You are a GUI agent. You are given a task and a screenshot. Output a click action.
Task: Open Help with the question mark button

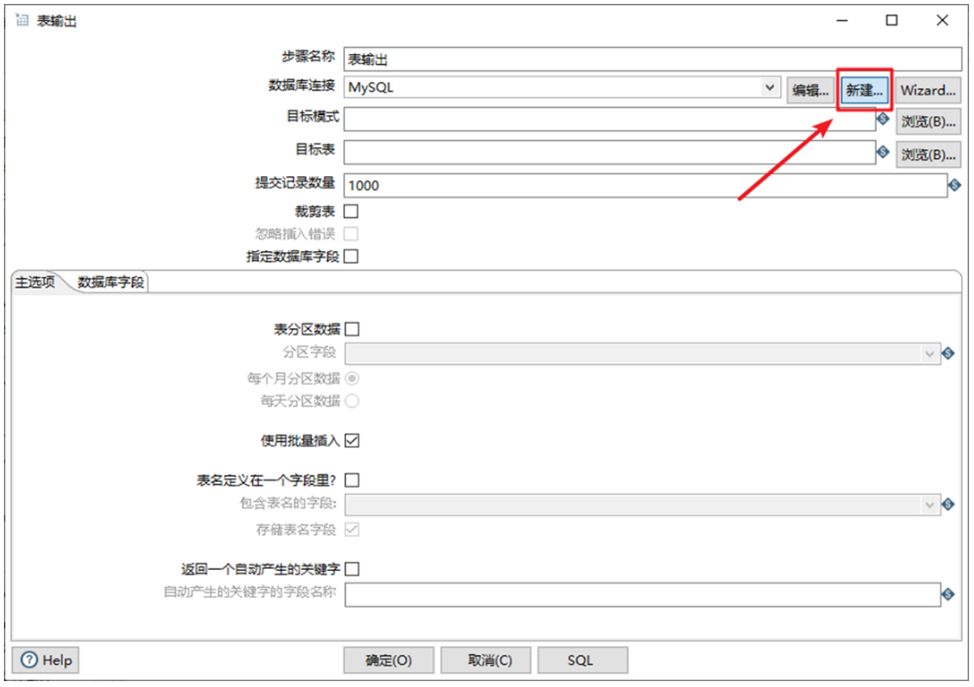click(46, 660)
